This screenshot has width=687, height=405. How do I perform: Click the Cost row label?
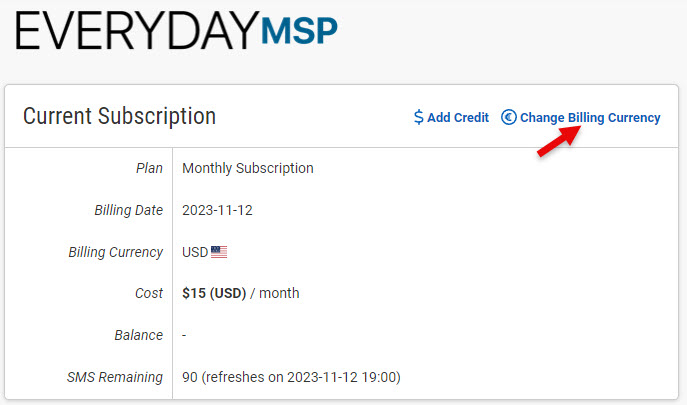(147, 293)
